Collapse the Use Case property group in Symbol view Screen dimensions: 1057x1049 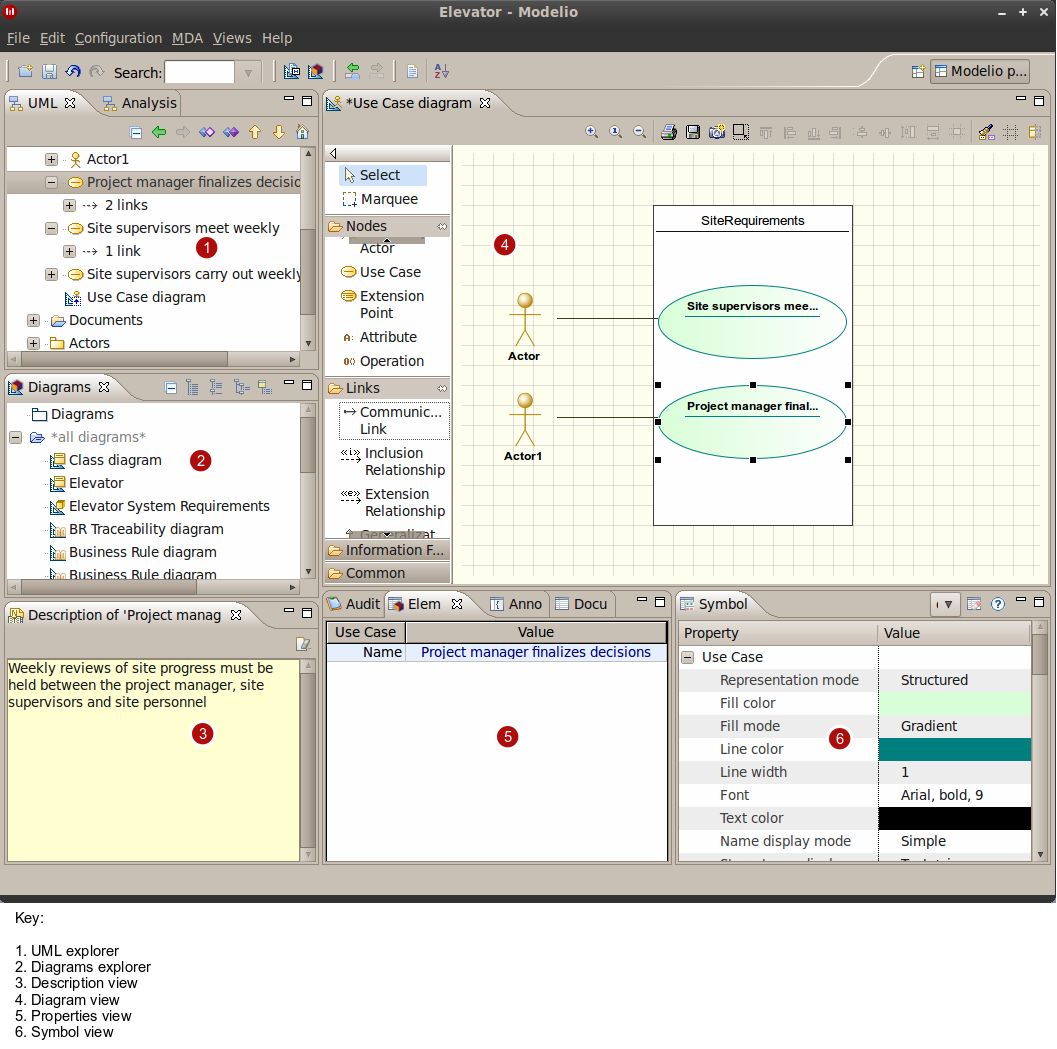point(688,657)
